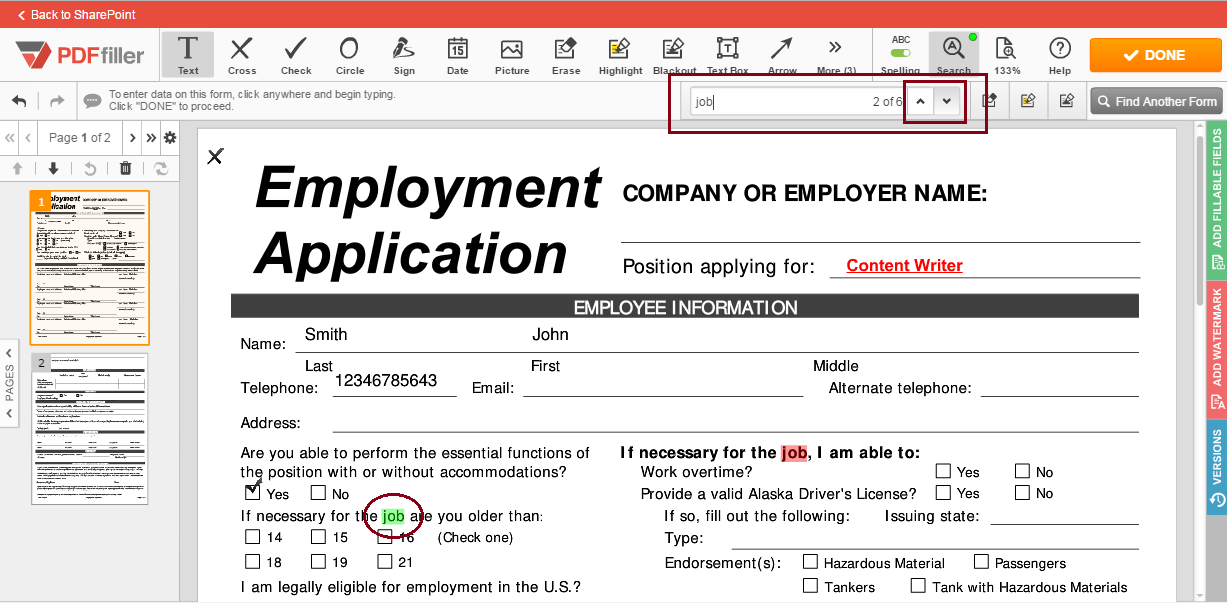1227x603 pixels.
Task: Check the age 19 box
Action: tap(318, 561)
